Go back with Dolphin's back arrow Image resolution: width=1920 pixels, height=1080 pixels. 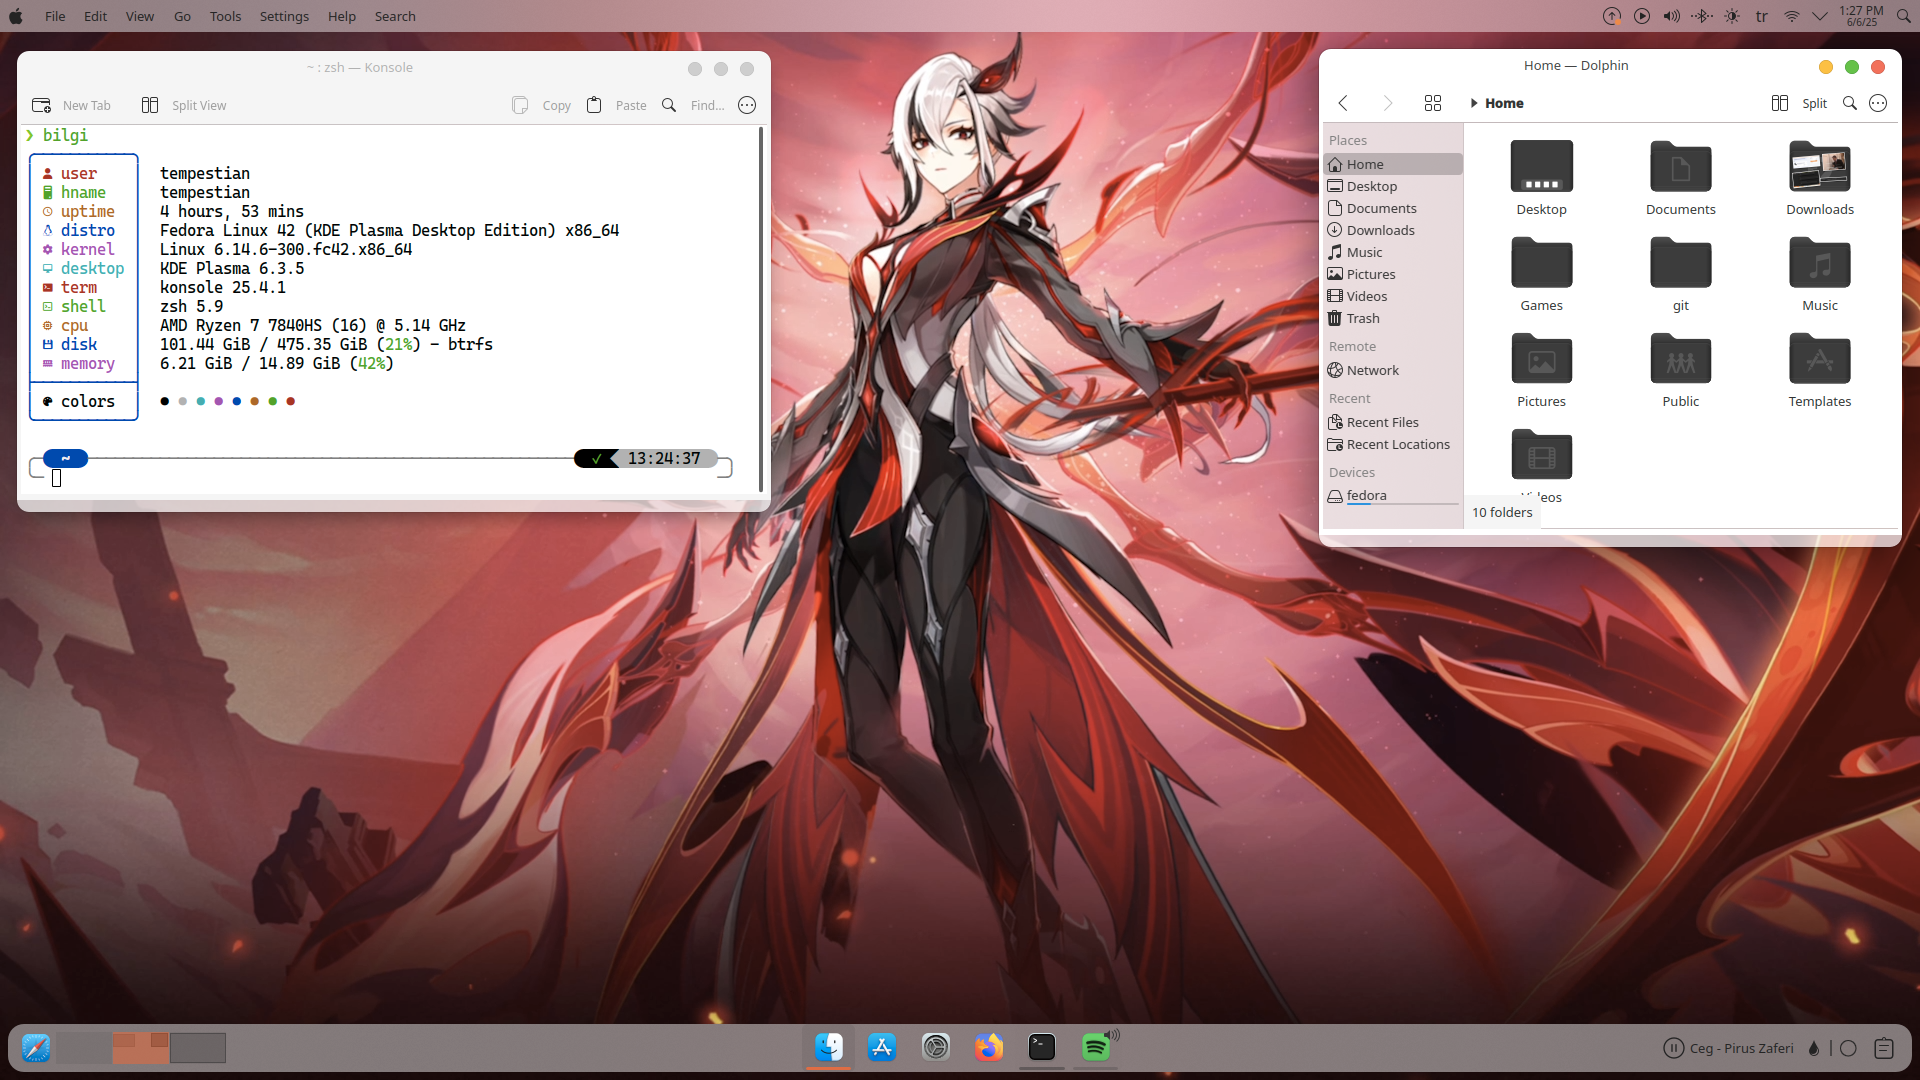[1343, 103]
